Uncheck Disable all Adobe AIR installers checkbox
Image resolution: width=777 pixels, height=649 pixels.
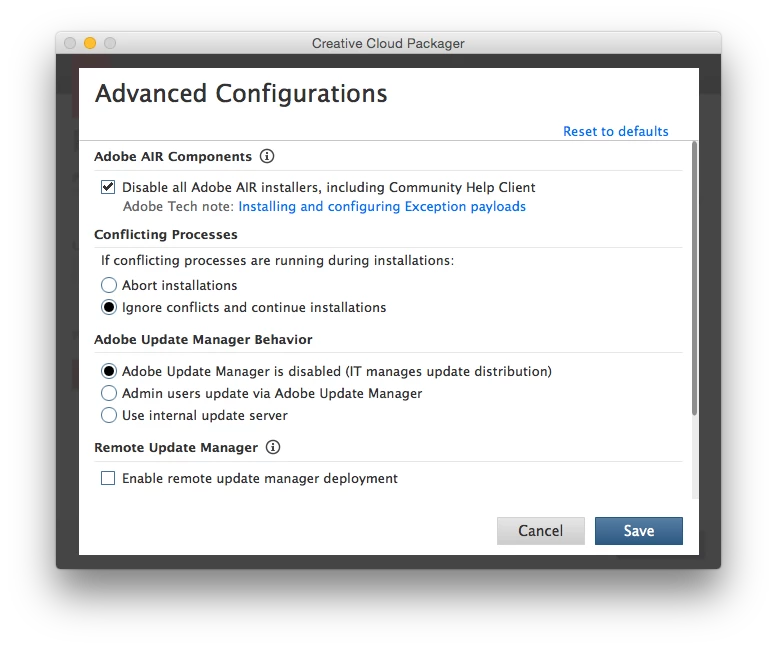[108, 187]
